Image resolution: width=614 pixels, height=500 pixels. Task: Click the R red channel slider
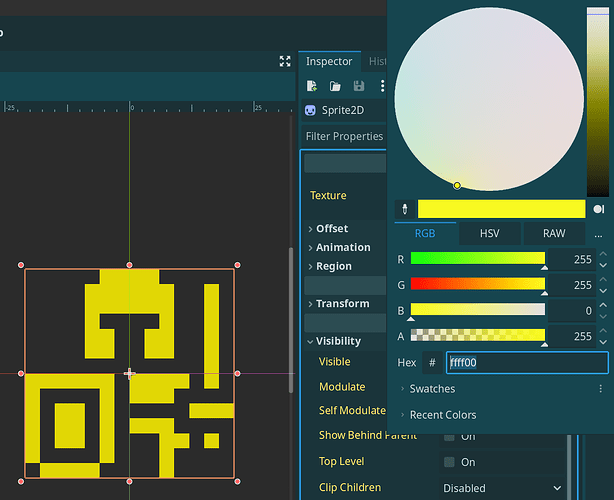pyautogui.click(x=478, y=258)
